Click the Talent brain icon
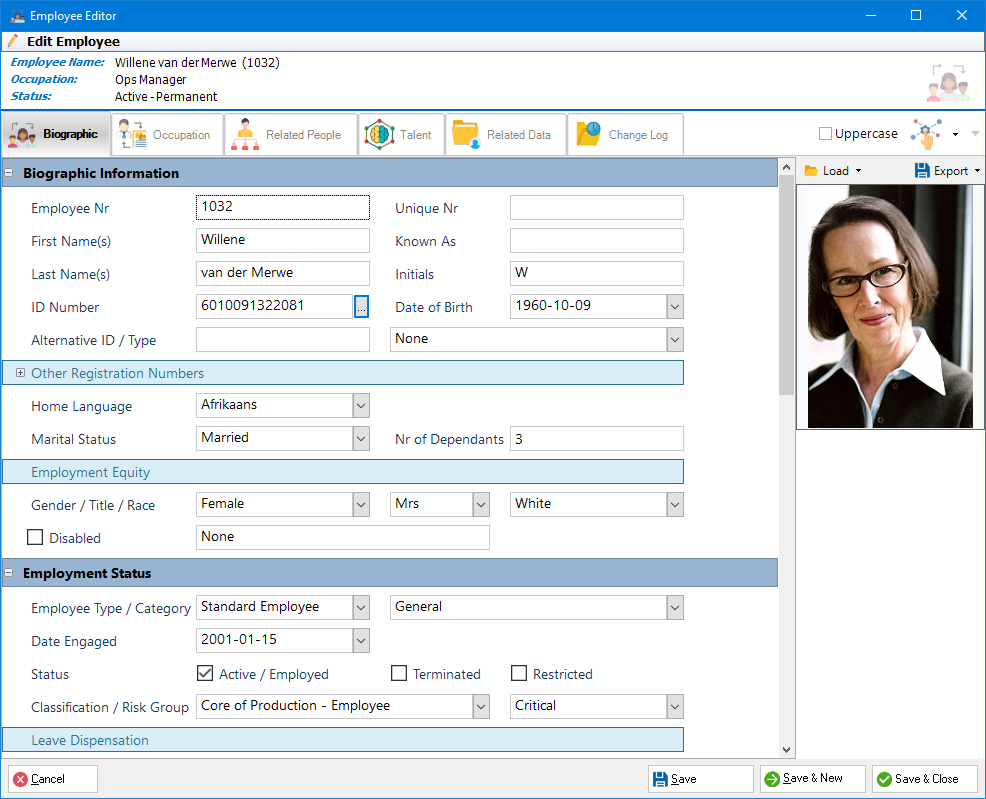Viewport: 986px width, 799px height. point(379,134)
